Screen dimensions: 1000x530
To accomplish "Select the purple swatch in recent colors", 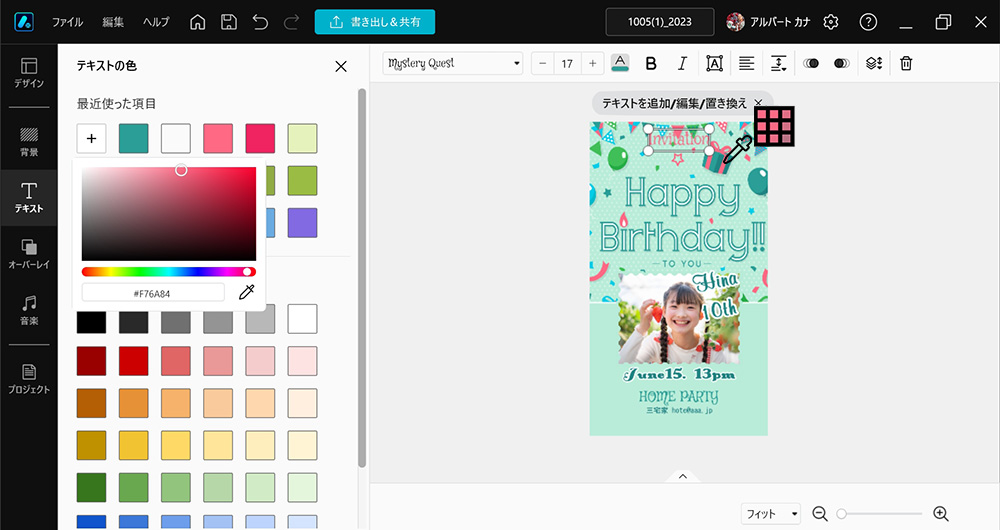I will (302, 223).
